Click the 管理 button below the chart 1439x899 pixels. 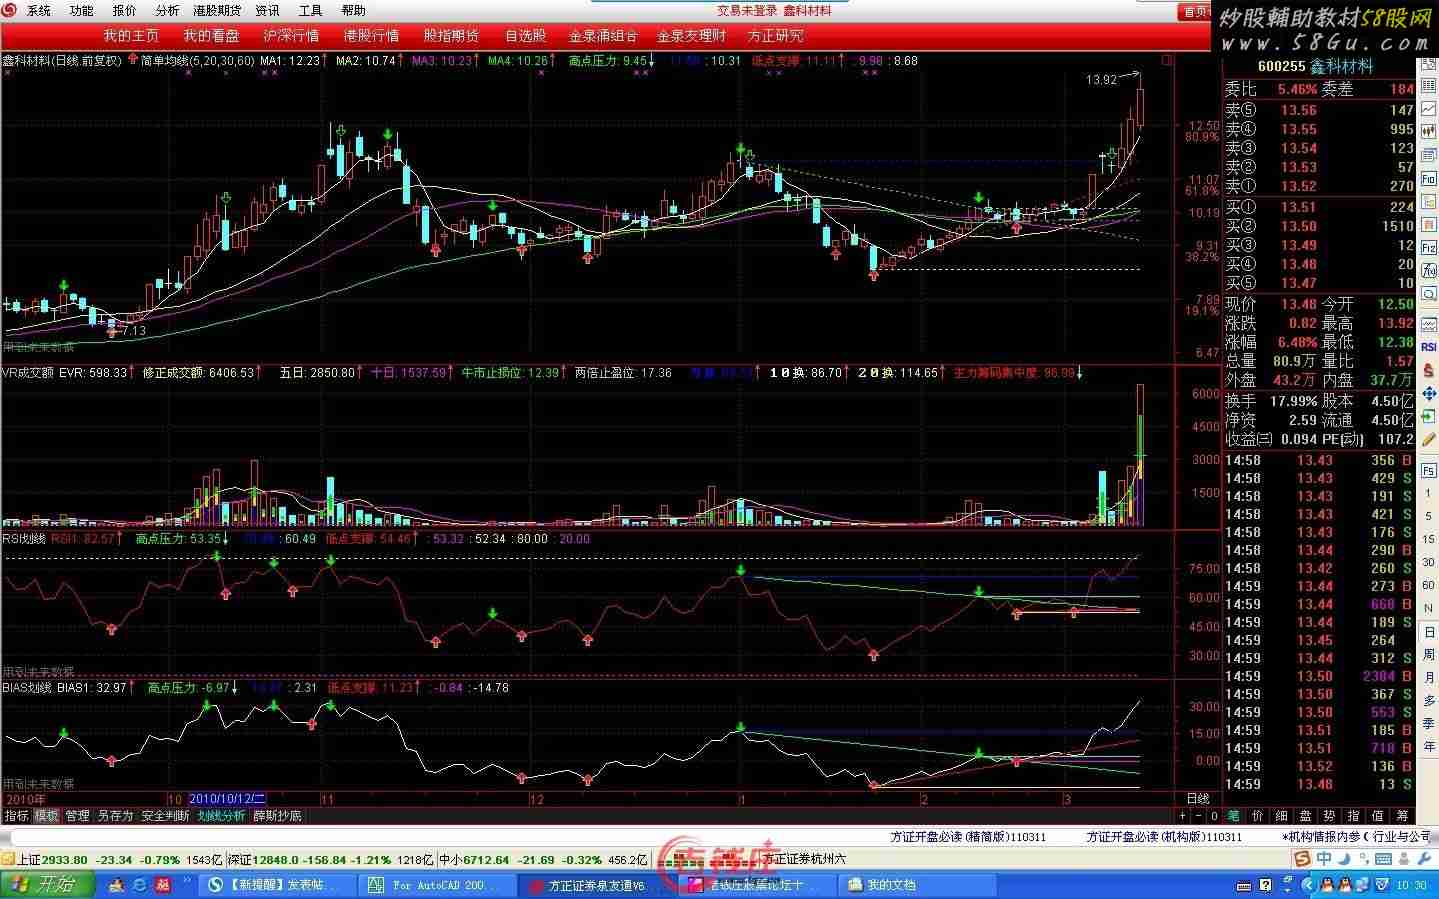point(77,816)
